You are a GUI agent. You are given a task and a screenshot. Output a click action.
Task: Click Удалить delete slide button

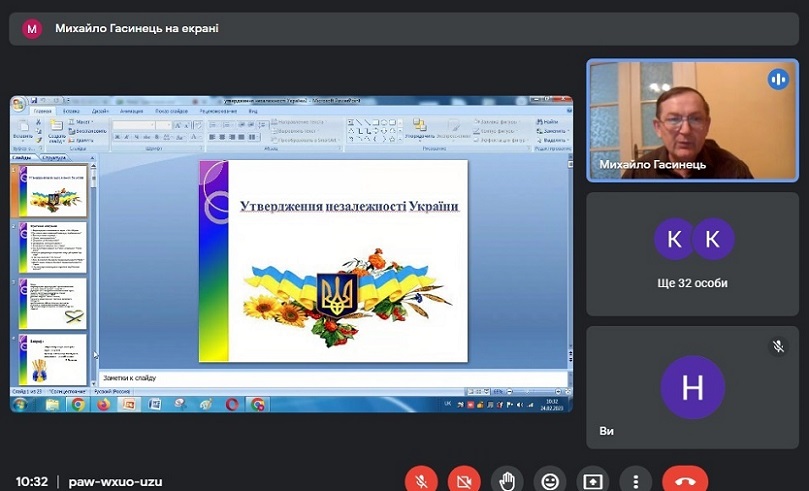tap(82, 140)
